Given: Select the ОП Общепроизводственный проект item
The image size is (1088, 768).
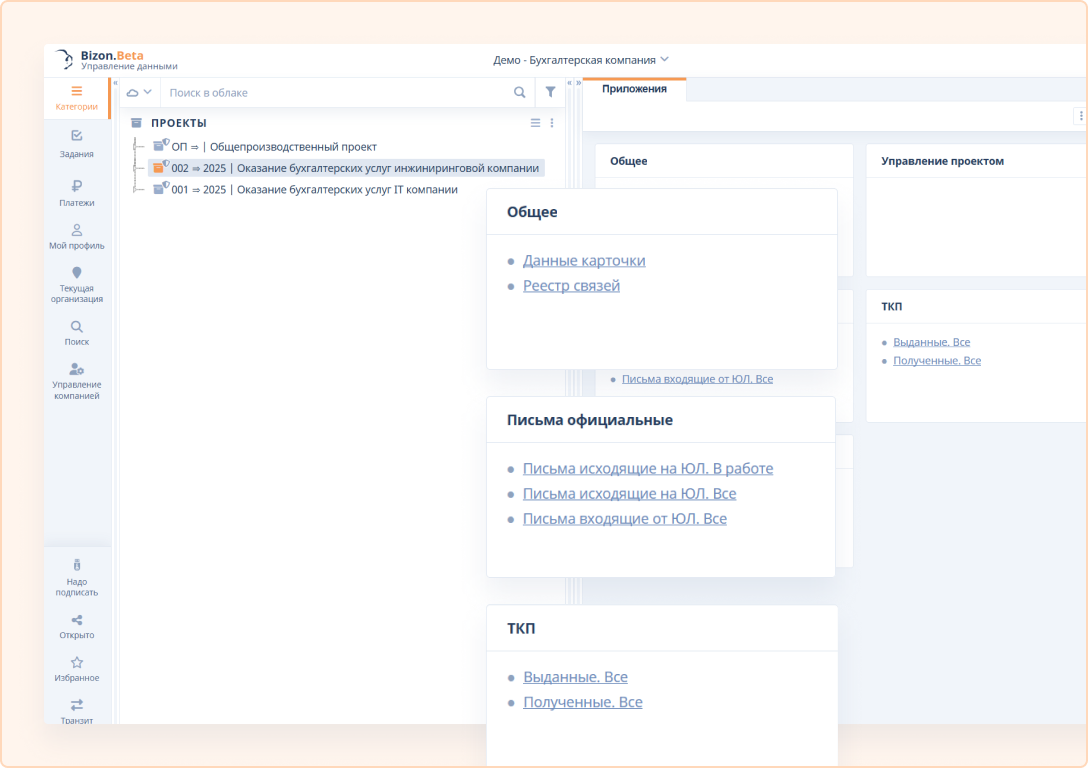Looking at the screenshot, I should coord(274,147).
